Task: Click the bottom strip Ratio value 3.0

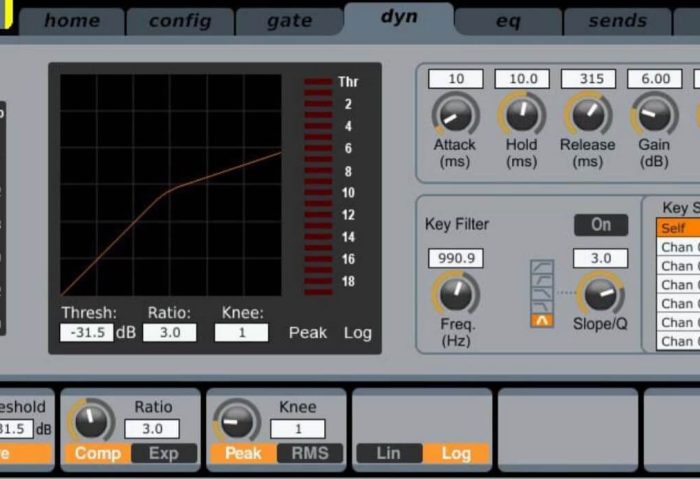Action: [x=152, y=429]
